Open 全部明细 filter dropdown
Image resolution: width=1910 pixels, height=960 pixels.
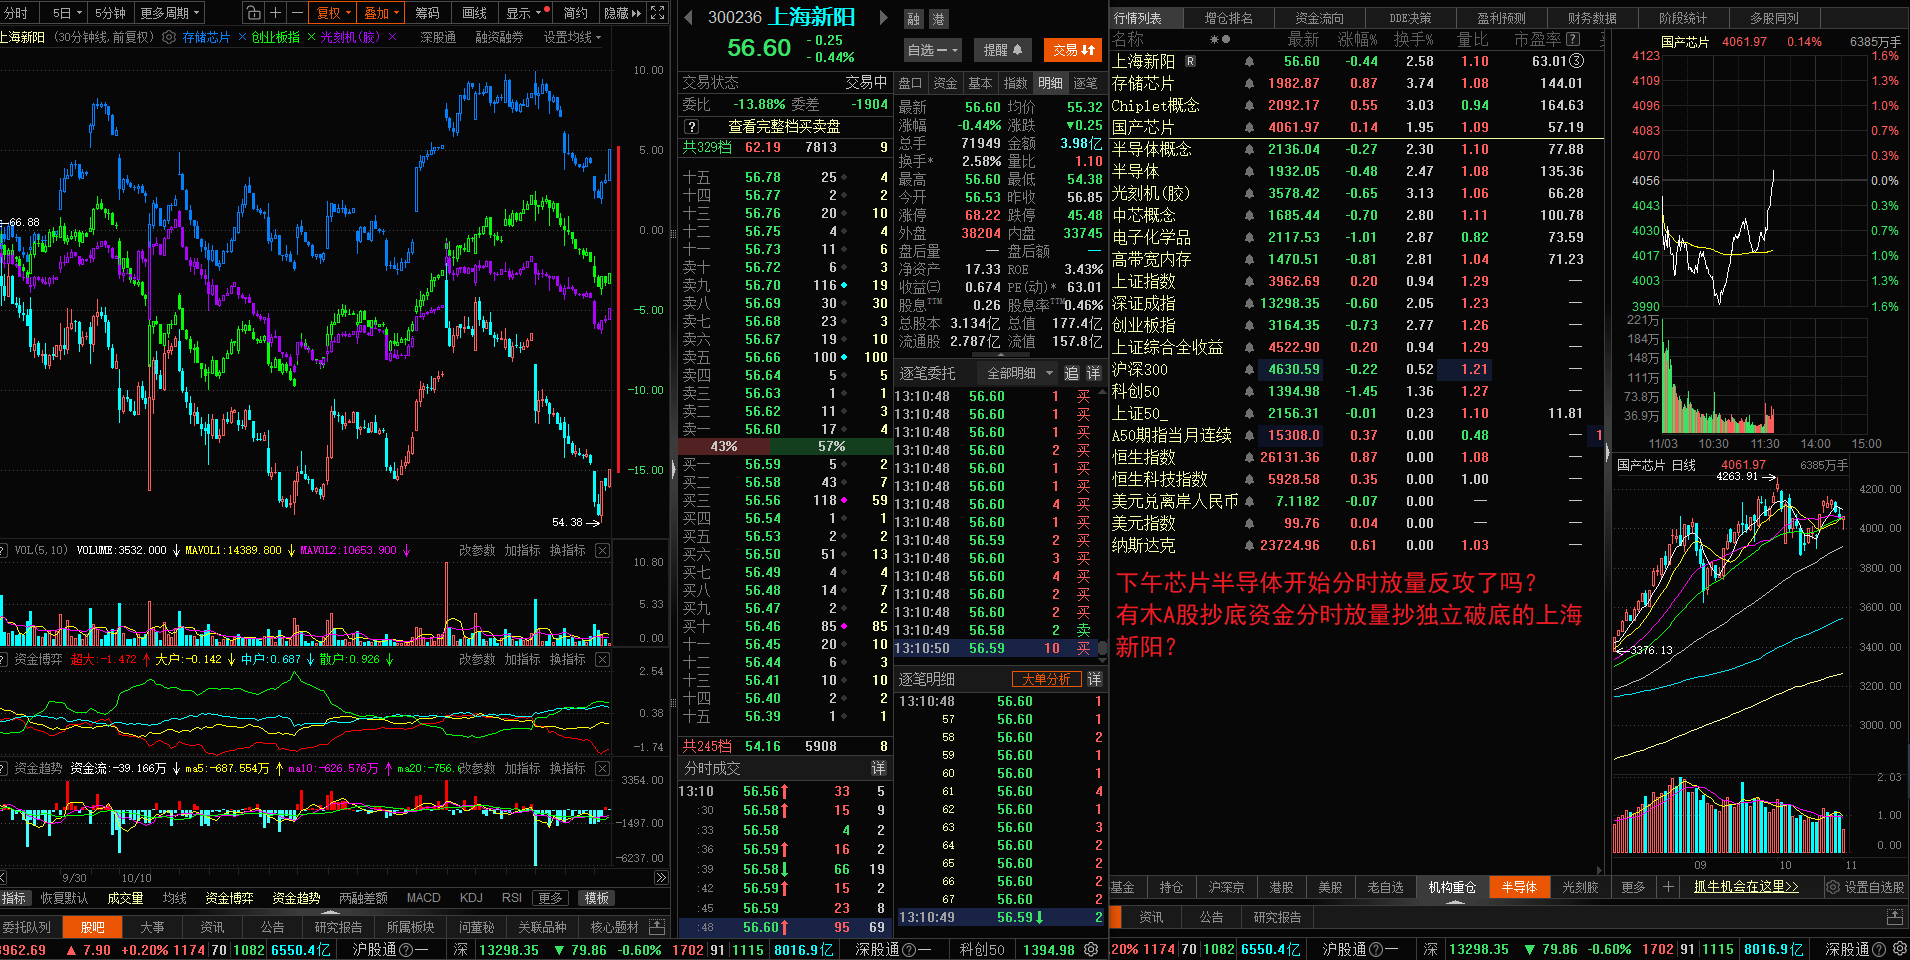[1018, 373]
